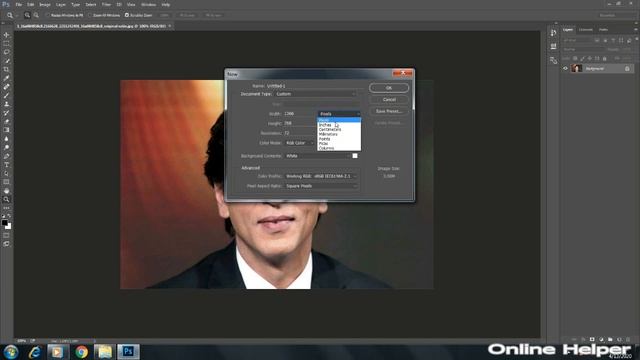Image resolution: width=640 pixels, height=360 pixels.
Task: Hide the Background layer visibility eye
Action: coord(565,69)
